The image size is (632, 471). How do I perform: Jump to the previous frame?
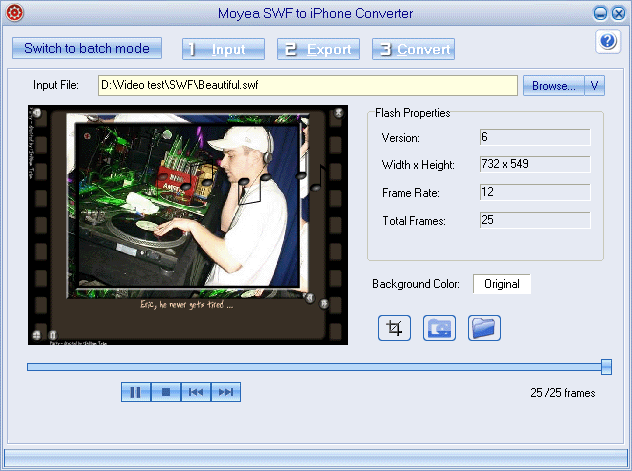point(196,392)
